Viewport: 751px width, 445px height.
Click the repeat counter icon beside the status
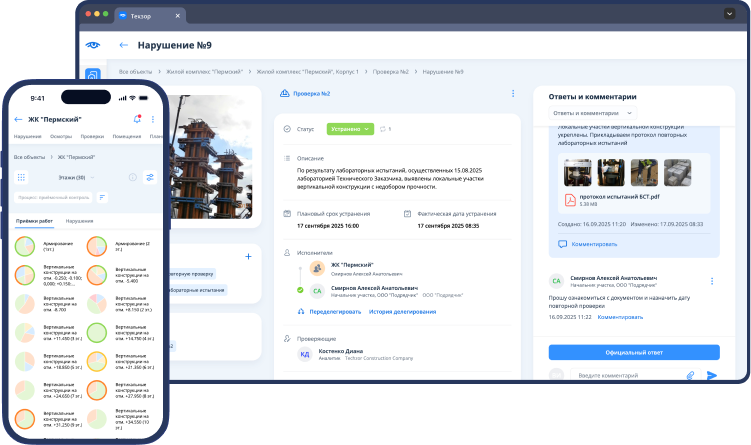point(383,129)
